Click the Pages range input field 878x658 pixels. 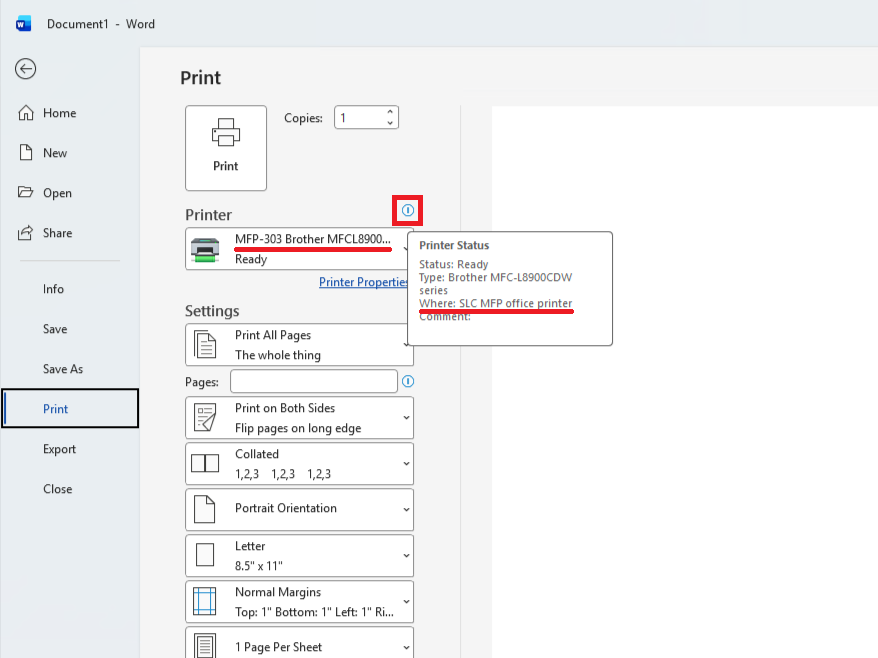tap(314, 381)
